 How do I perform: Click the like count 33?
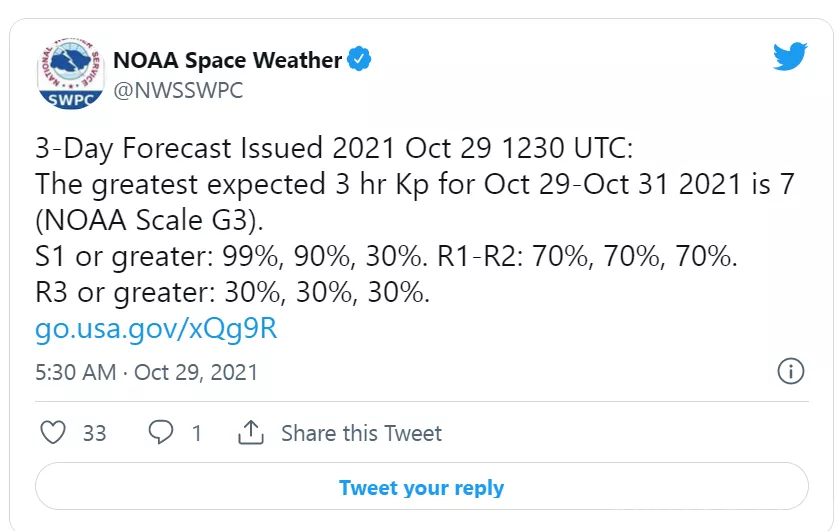coord(95,433)
